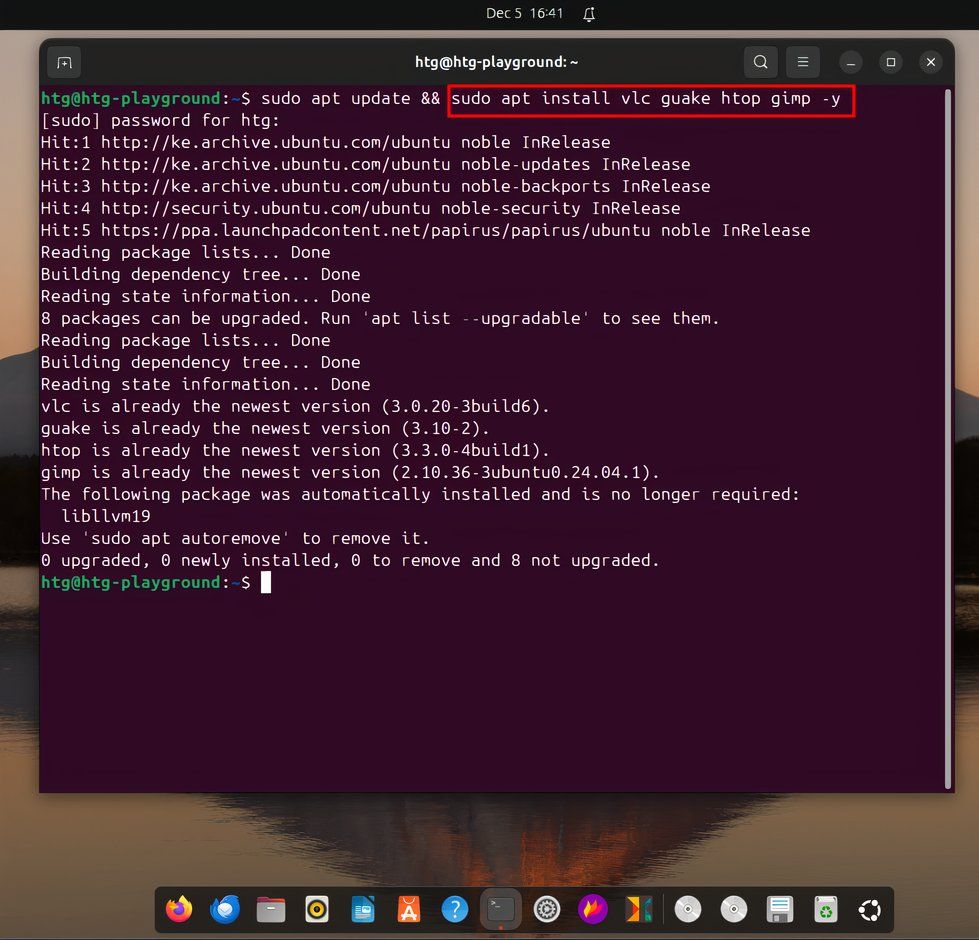Click the terminal prompt cursor area
979x940 pixels.
coord(267,582)
